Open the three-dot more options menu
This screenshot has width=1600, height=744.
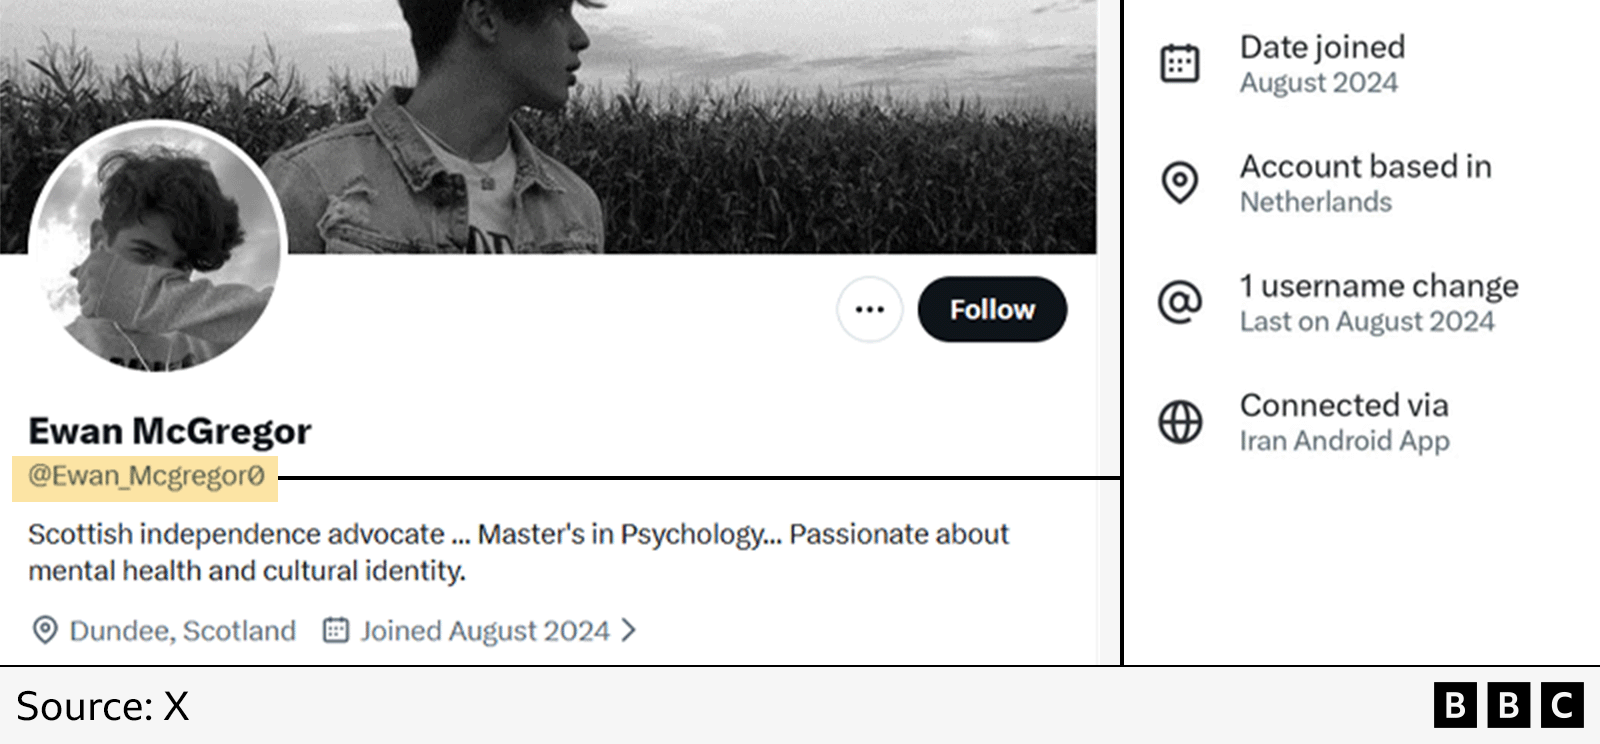pyautogui.click(x=869, y=310)
